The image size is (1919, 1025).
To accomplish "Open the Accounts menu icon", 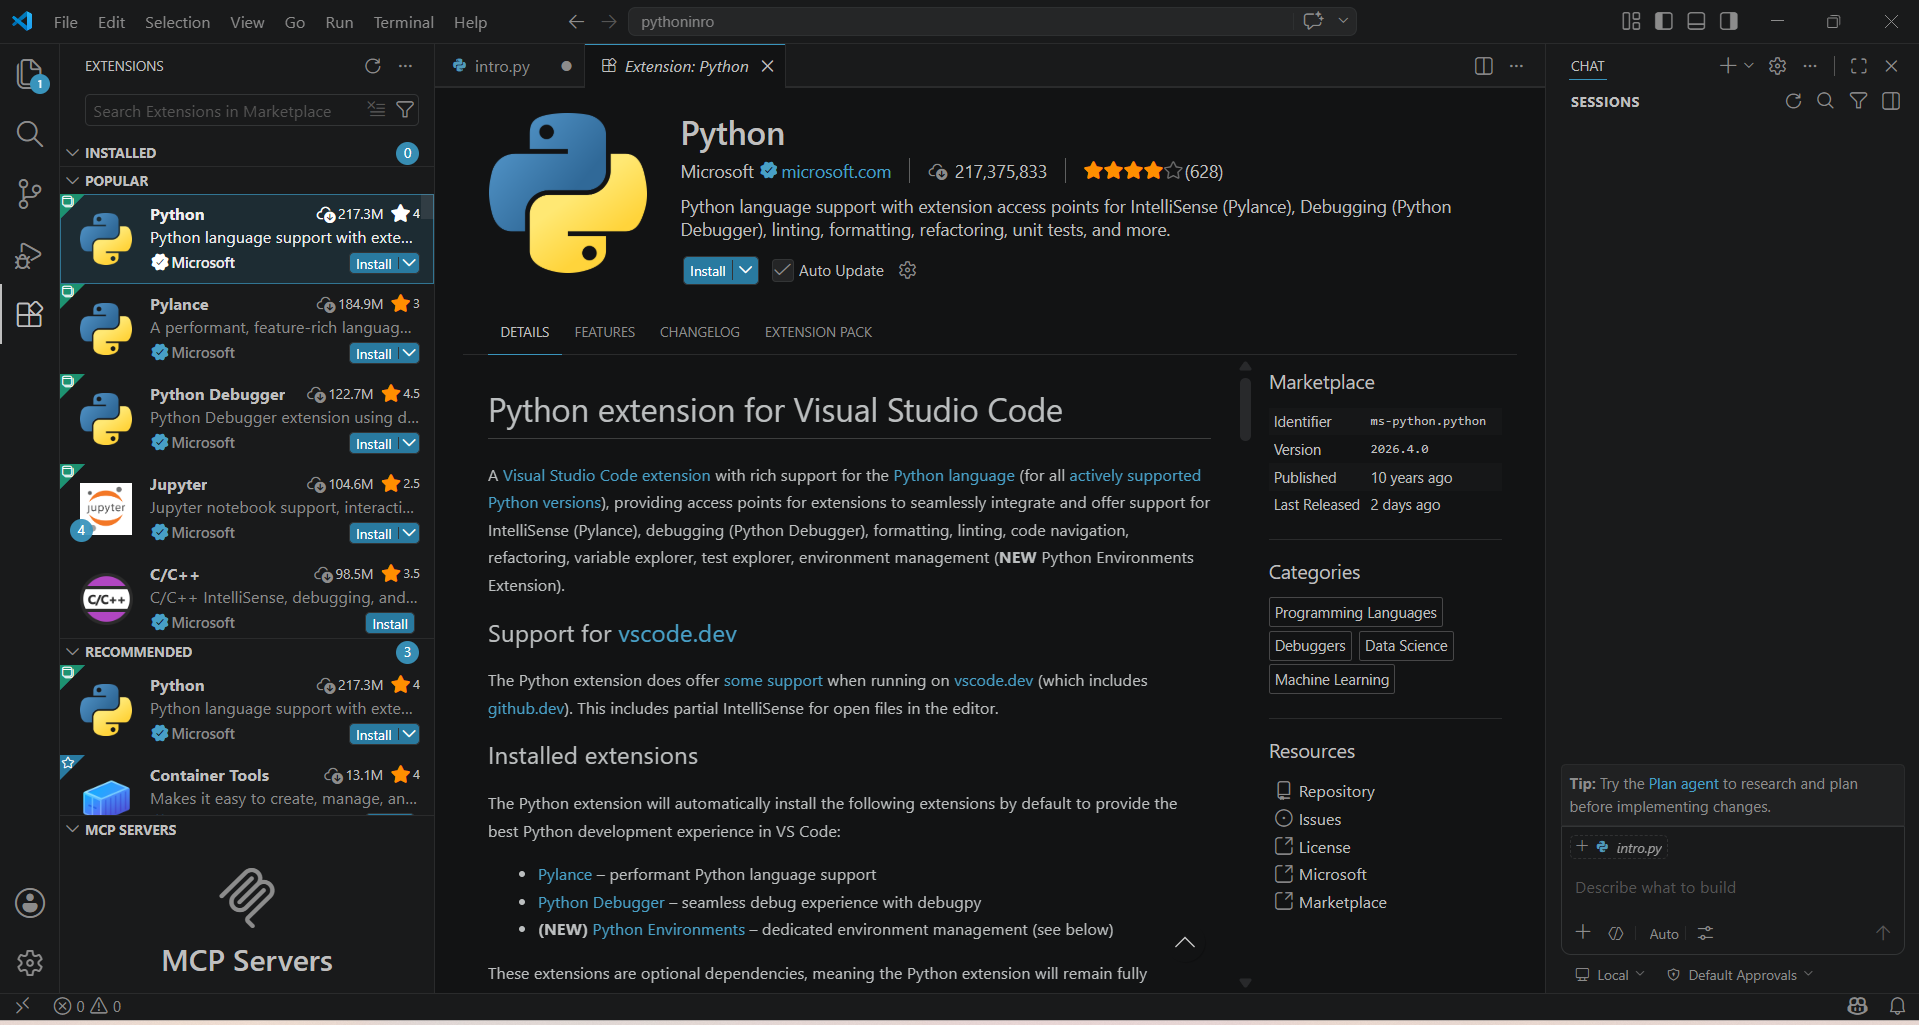I will [x=30, y=903].
